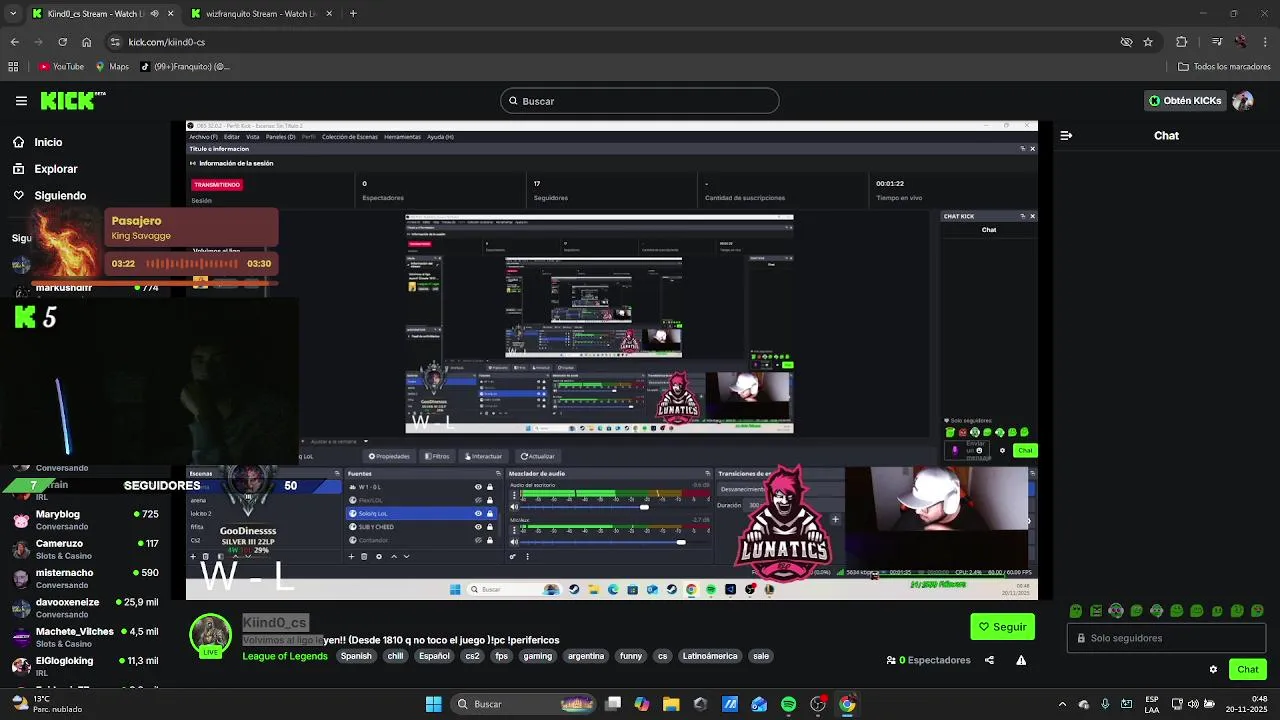Viewport: 1280px width, 720px height.
Task: Open the Maps bookmark
Action: (112, 67)
